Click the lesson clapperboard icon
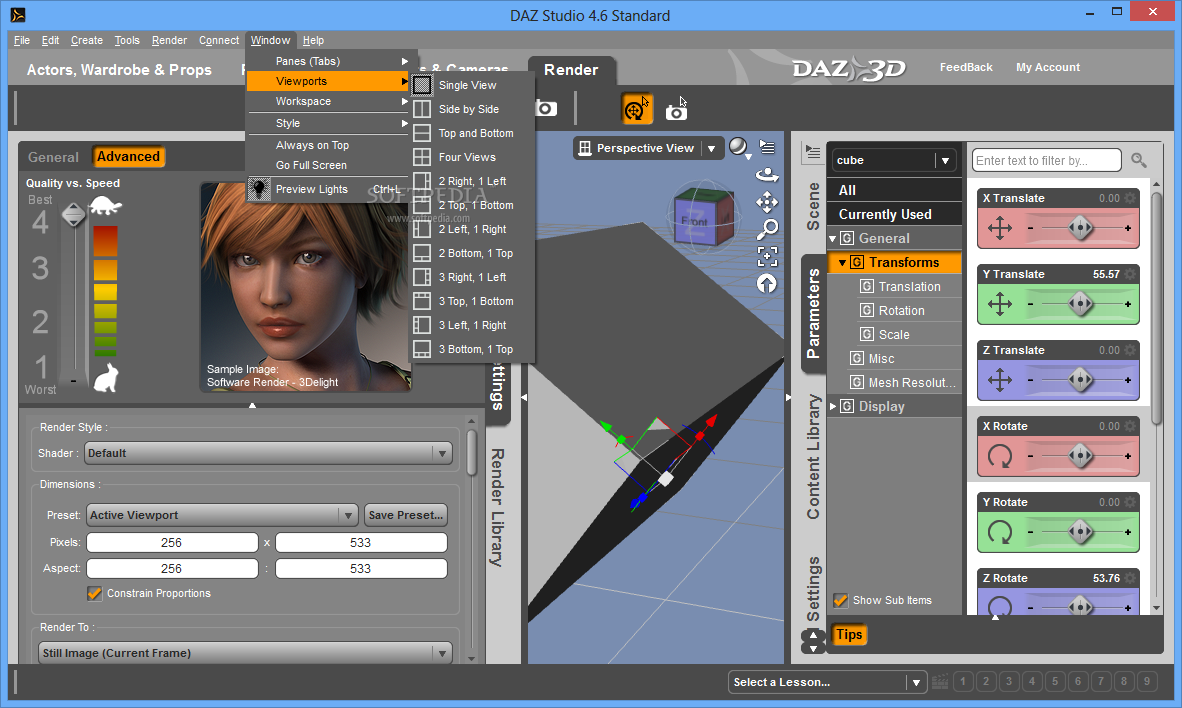This screenshot has width=1182, height=708. tap(940, 682)
